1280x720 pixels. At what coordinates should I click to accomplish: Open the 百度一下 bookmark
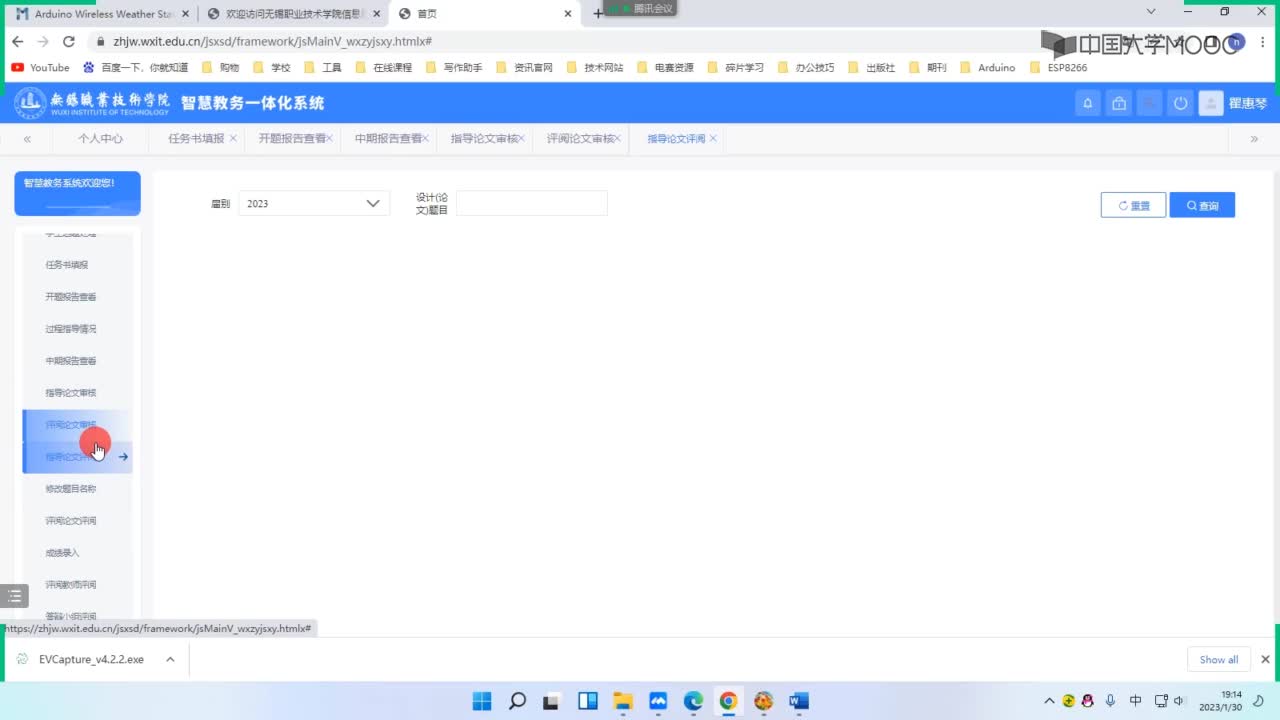click(x=135, y=68)
